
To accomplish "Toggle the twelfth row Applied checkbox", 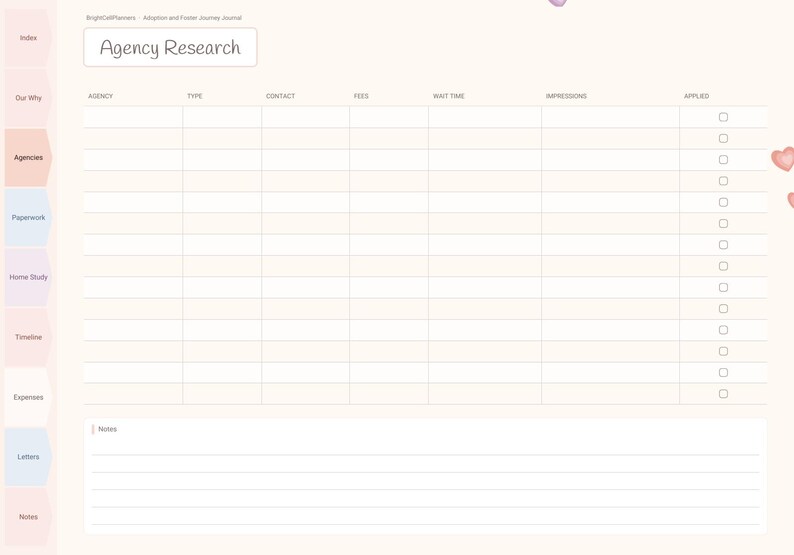I will tap(723, 351).
